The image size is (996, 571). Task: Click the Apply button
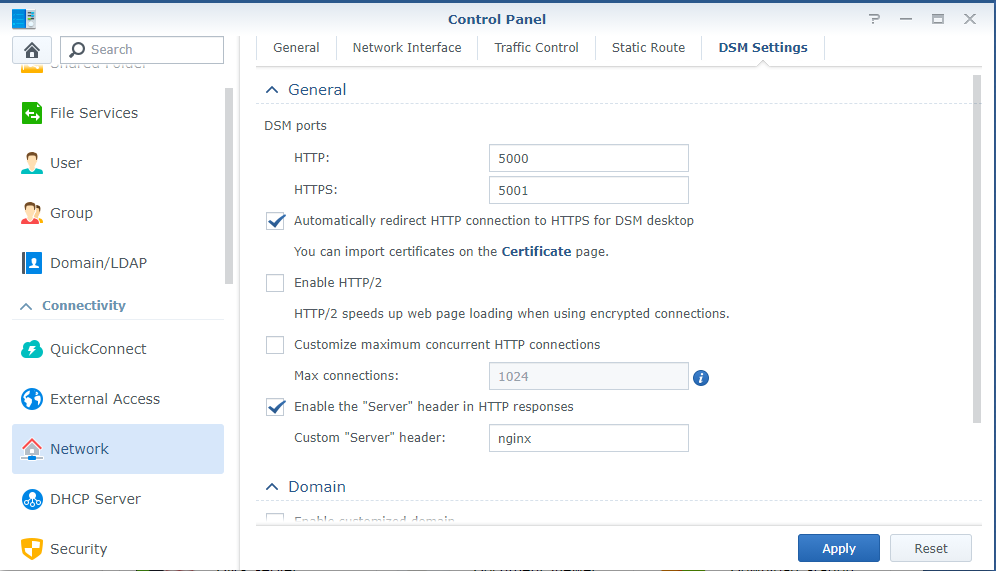[x=838, y=548]
